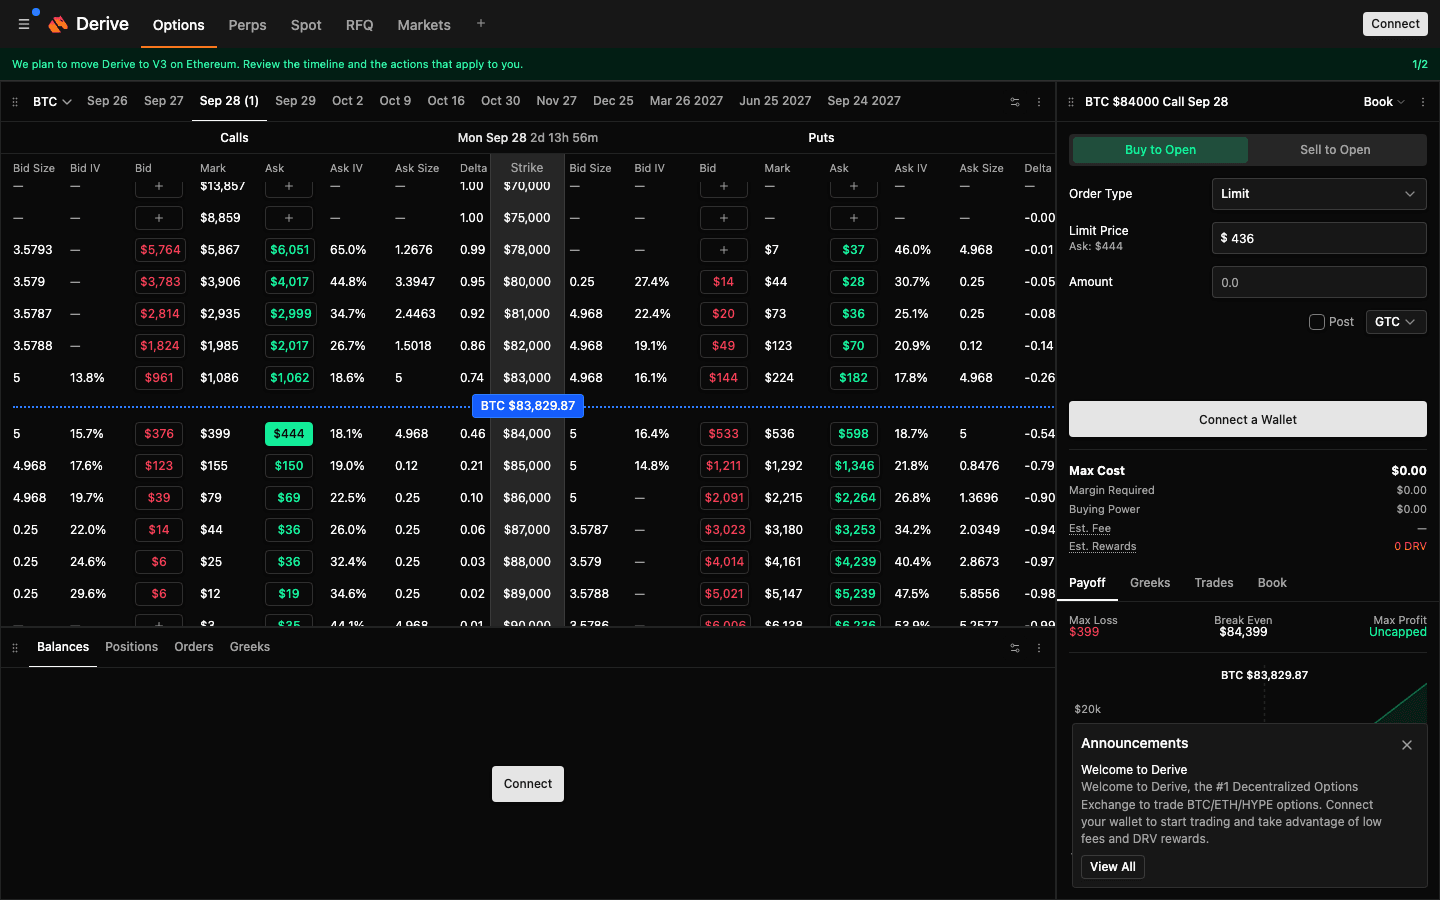Viewport: 1440px width, 900px height.
Task: Select Buy to Open
Action: click(x=1160, y=150)
